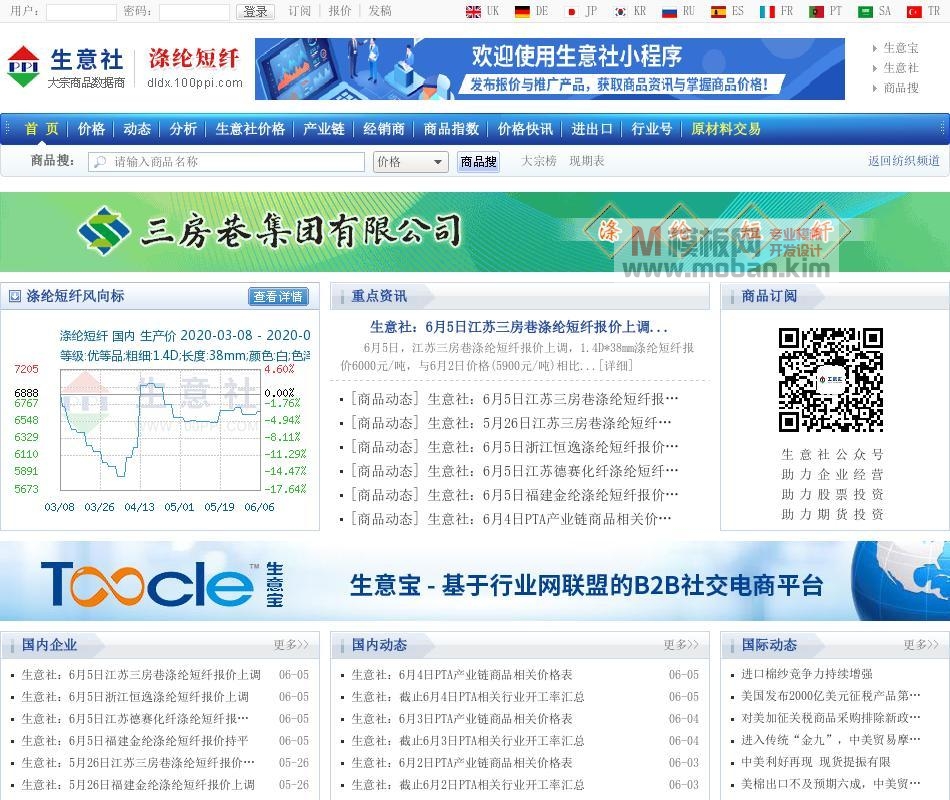This screenshot has width=950, height=800.
Task: Click the Portugal PT flag icon
Action: coord(816,12)
